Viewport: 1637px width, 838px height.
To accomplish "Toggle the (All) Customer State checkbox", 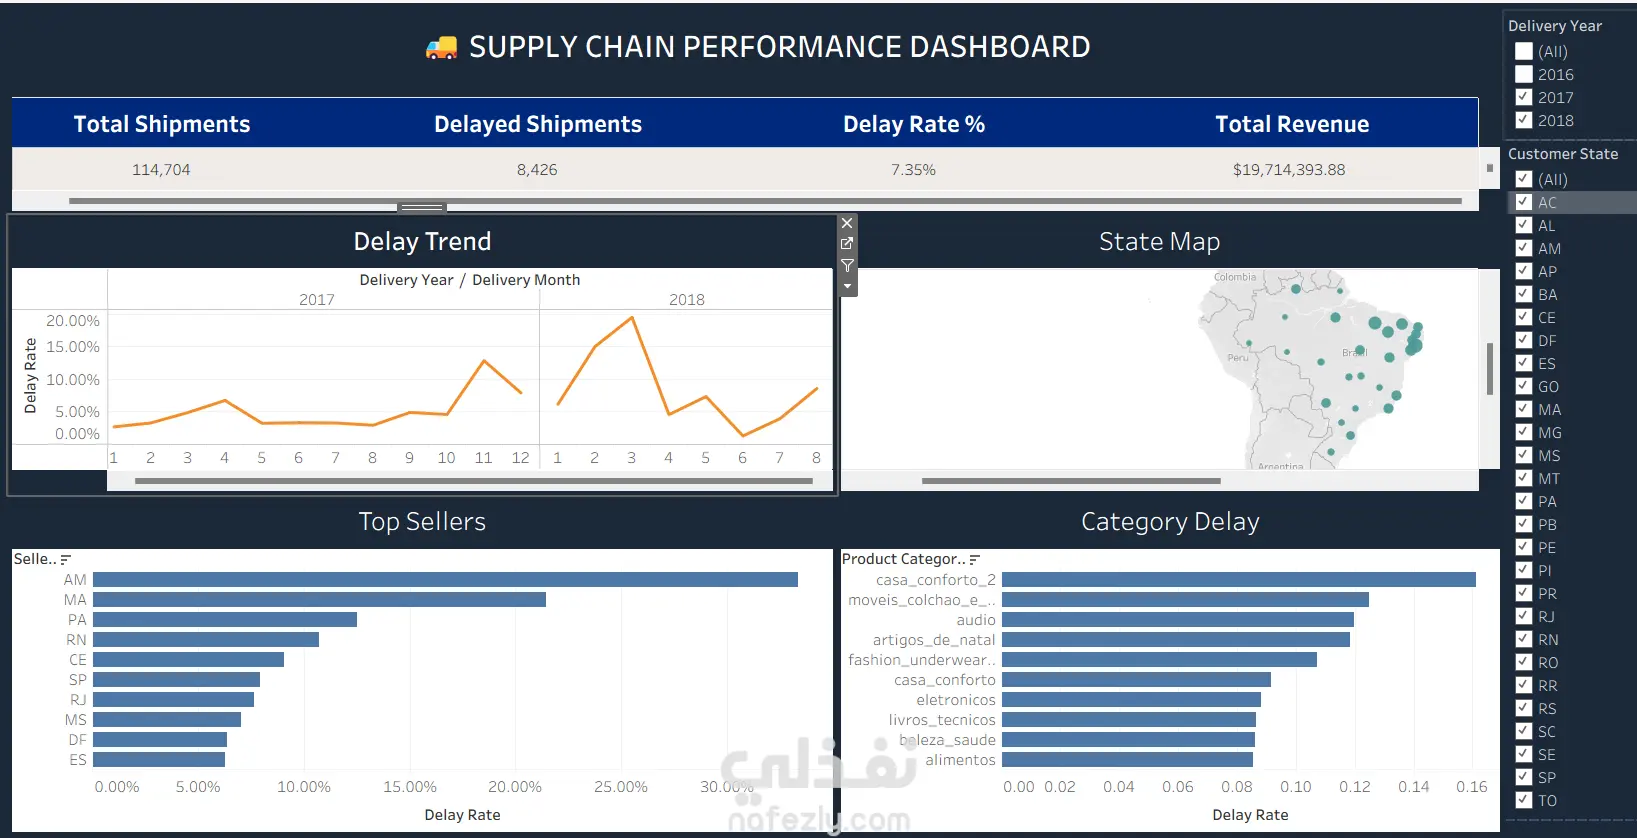I will click(1524, 179).
